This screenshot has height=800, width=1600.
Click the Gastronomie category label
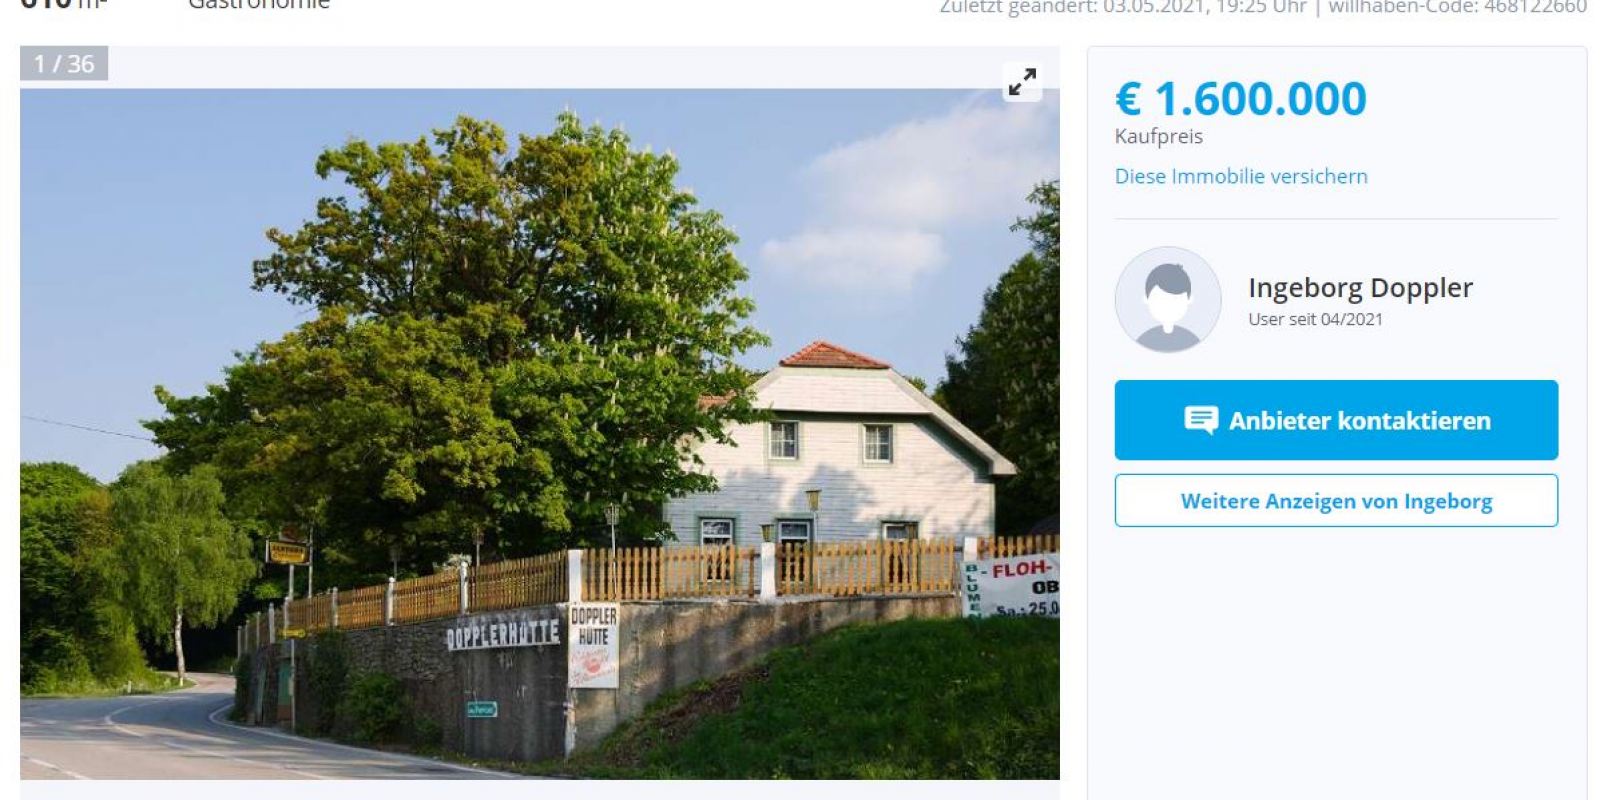[259, 5]
